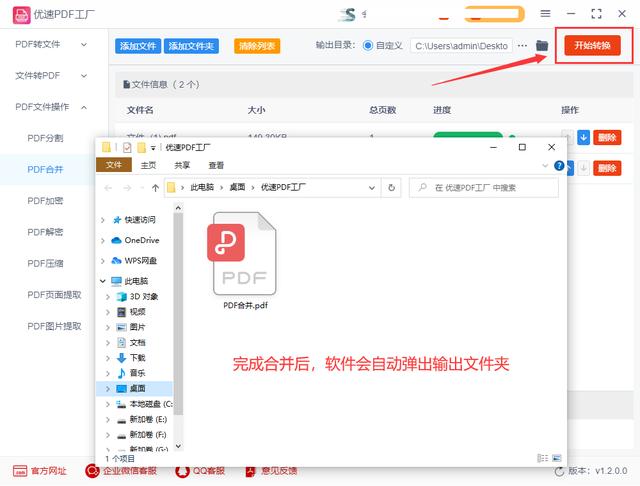This screenshot has width=640, height=486.
Task: Collapse 此电脑 node in Explorer tree
Action: pos(103,281)
